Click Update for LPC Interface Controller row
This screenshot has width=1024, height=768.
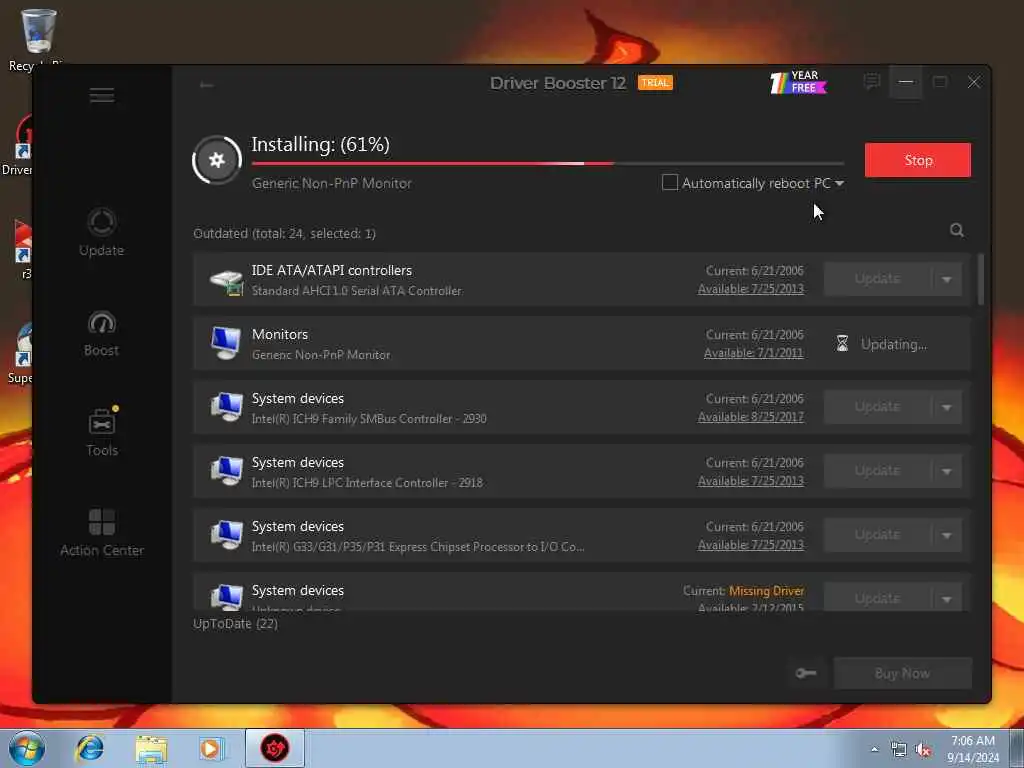(877, 472)
